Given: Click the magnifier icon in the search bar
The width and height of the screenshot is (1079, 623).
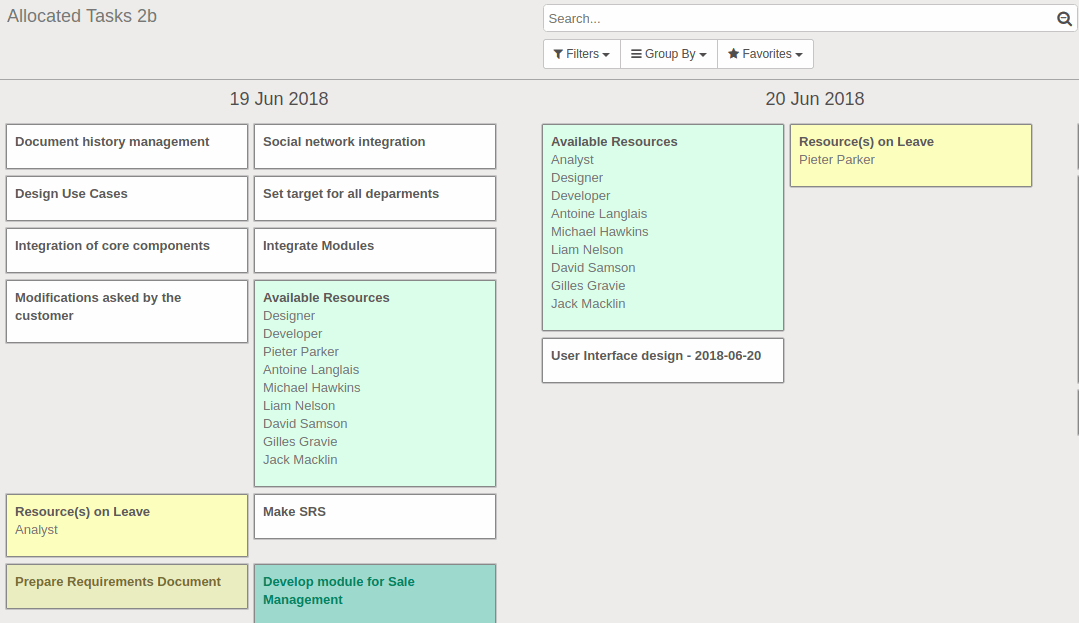Looking at the screenshot, I should point(1063,18).
